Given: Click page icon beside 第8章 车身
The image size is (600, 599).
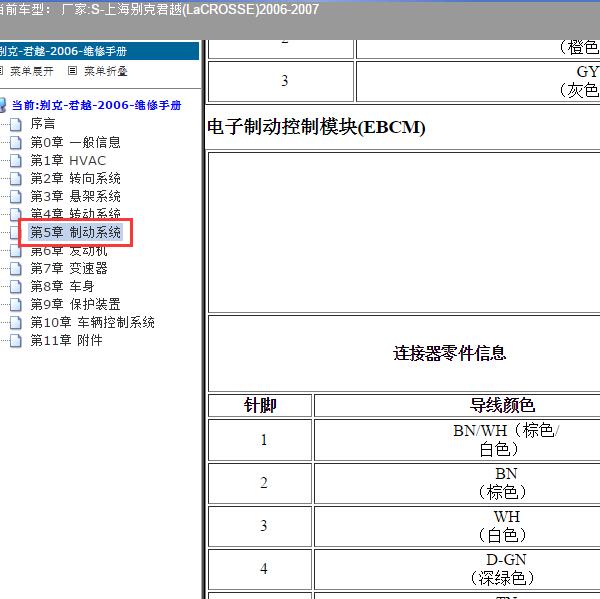Looking at the screenshot, I should click(16, 286).
